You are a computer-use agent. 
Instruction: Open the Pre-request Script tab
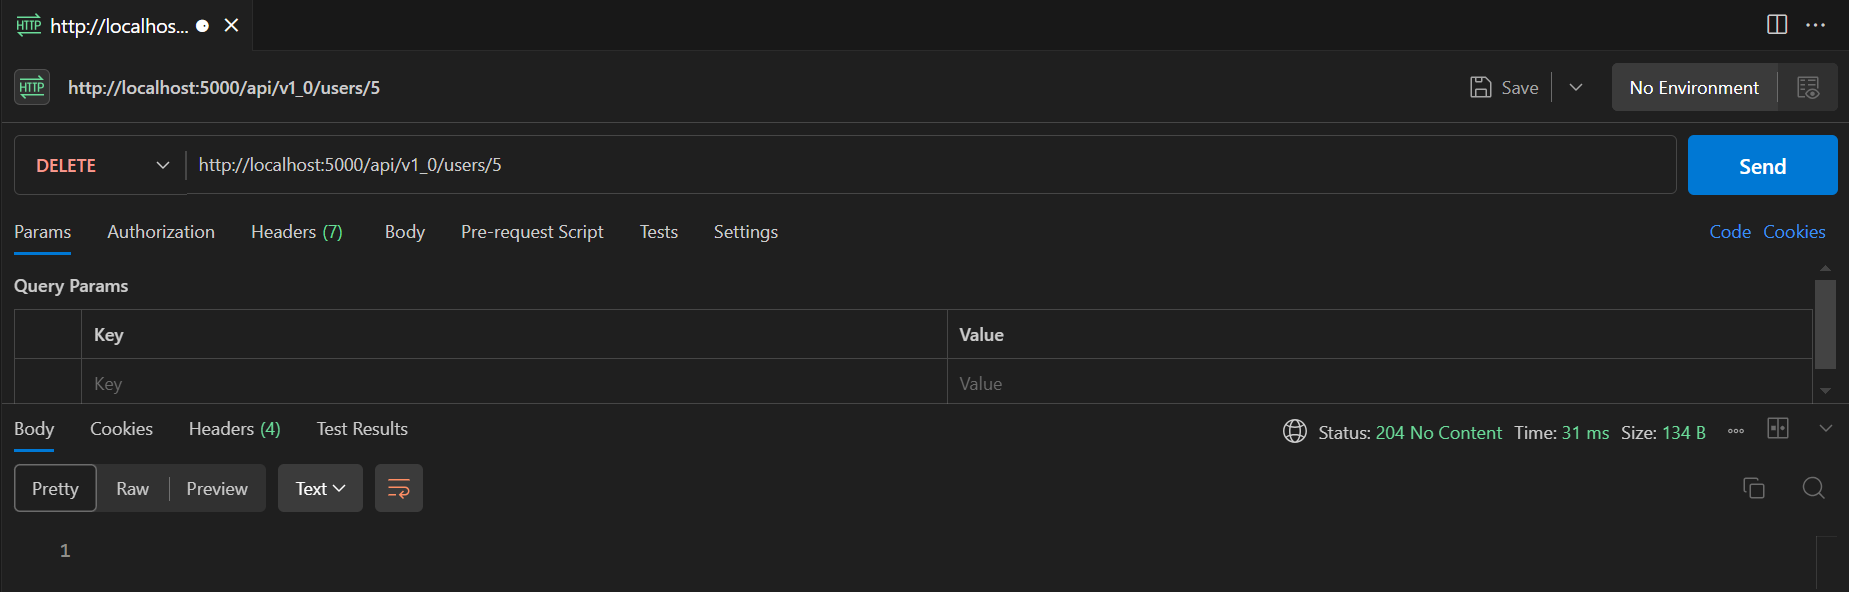tap(532, 232)
